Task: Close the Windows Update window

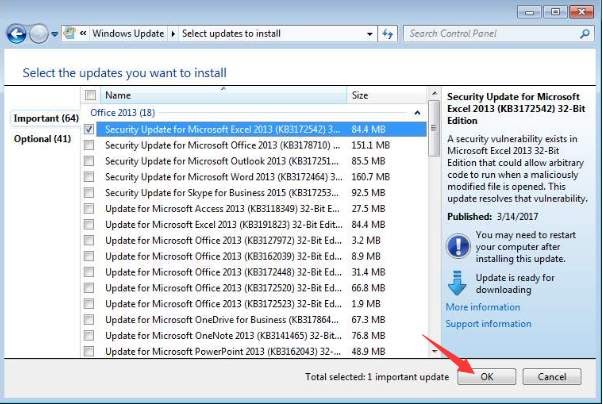Action: [x=582, y=12]
